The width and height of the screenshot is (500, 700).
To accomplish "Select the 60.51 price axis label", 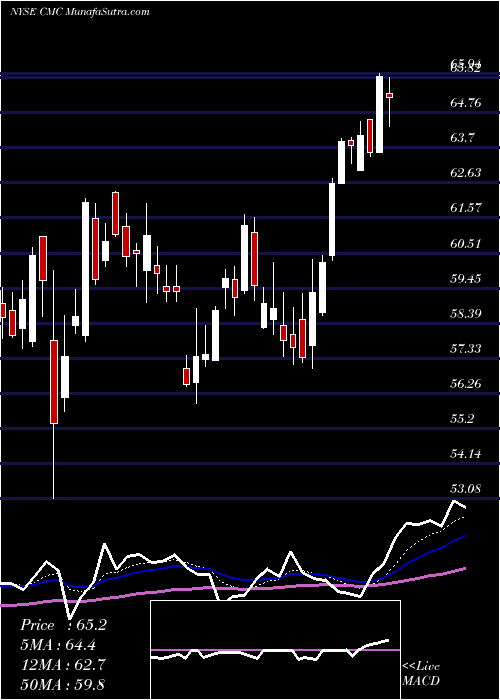I will pos(466,243).
